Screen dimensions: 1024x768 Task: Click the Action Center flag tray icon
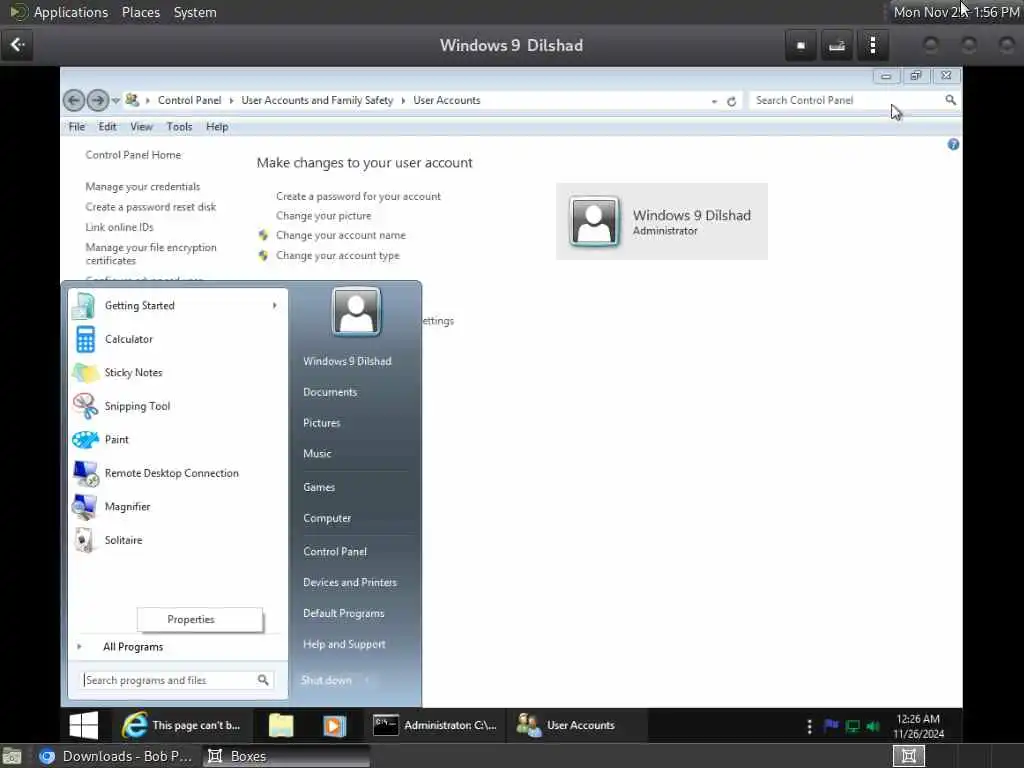pyautogui.click(x=831, y=726)
